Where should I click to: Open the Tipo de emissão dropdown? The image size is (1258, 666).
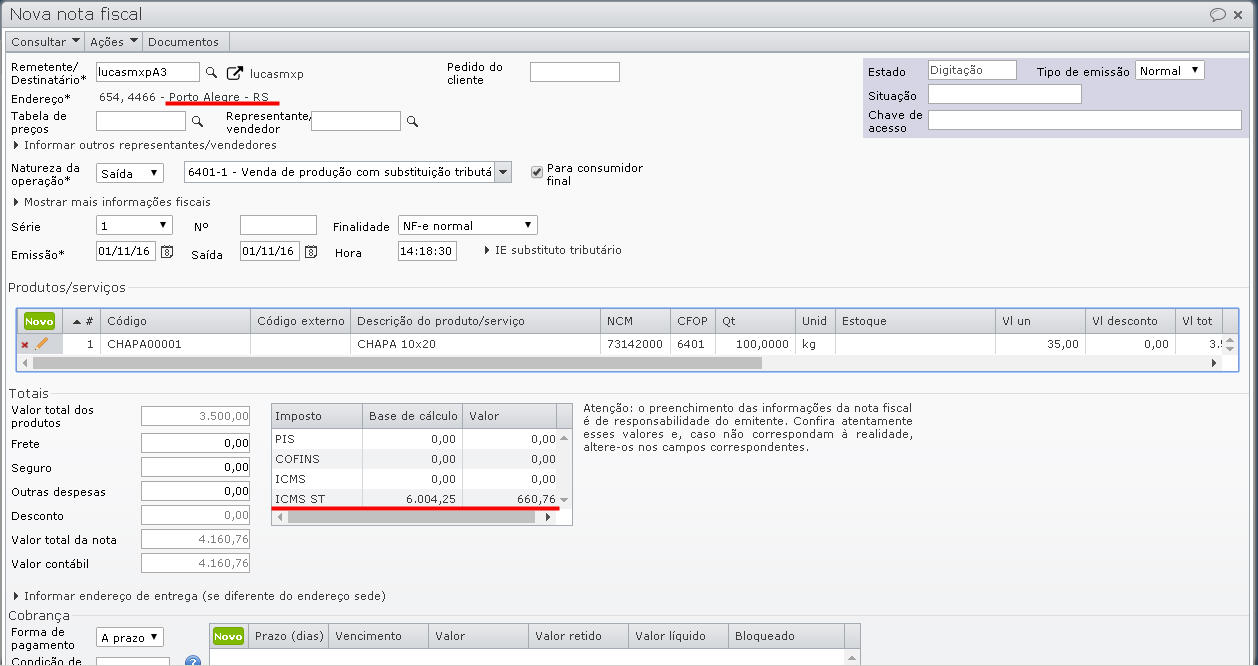point(1169,71)
